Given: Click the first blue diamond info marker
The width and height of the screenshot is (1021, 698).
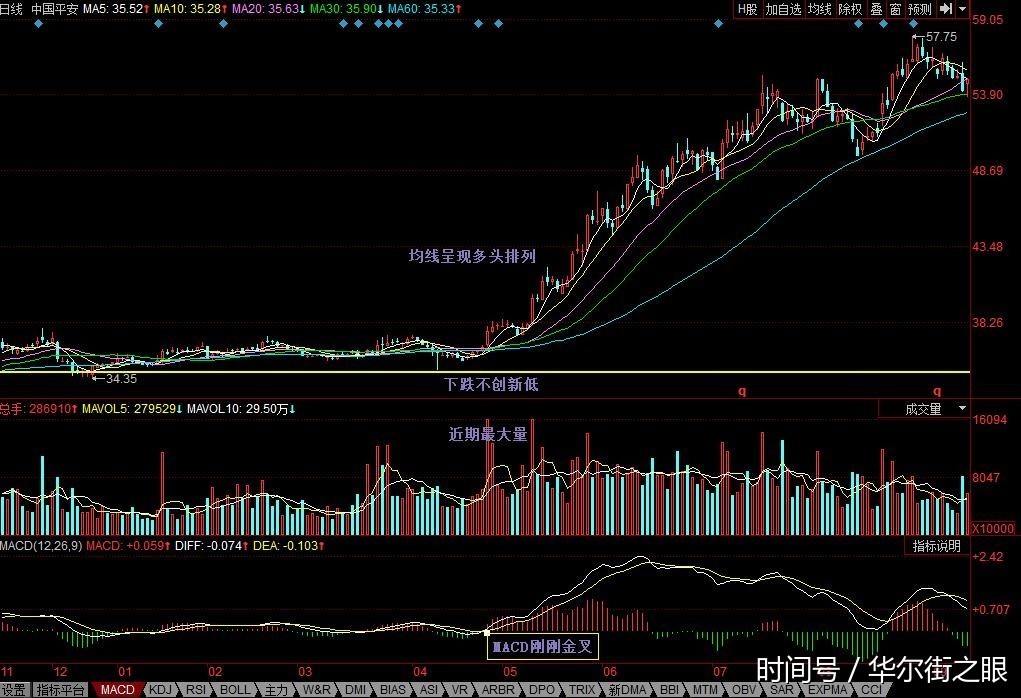Looking at the screenshot, I should pyautogui.click(x=38, y=24).
